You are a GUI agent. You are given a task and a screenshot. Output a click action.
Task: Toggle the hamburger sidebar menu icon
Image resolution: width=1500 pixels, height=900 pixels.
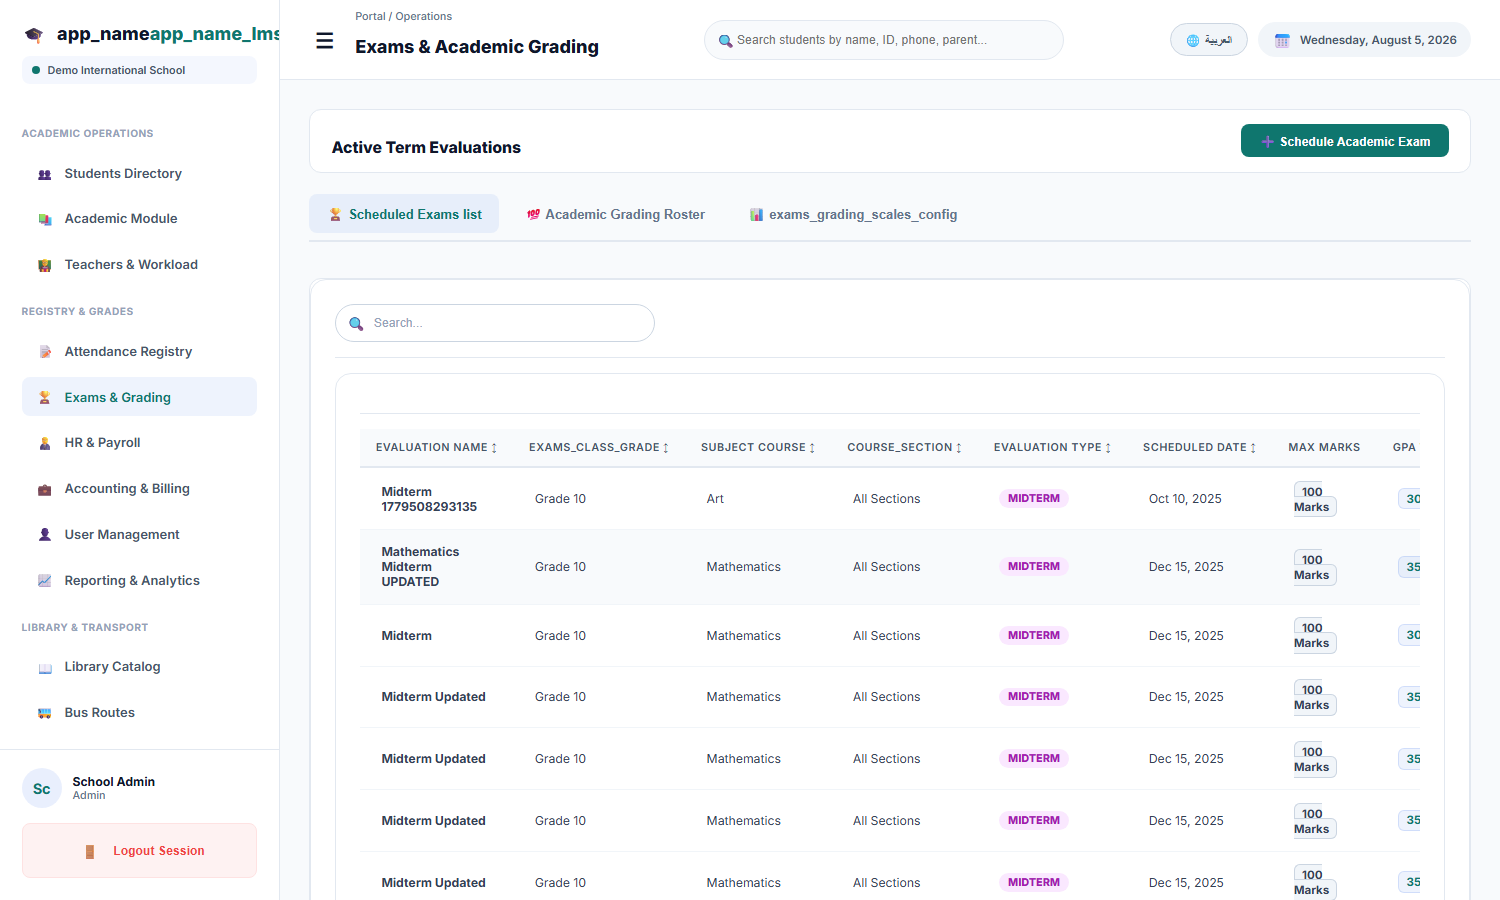[325, 41]
